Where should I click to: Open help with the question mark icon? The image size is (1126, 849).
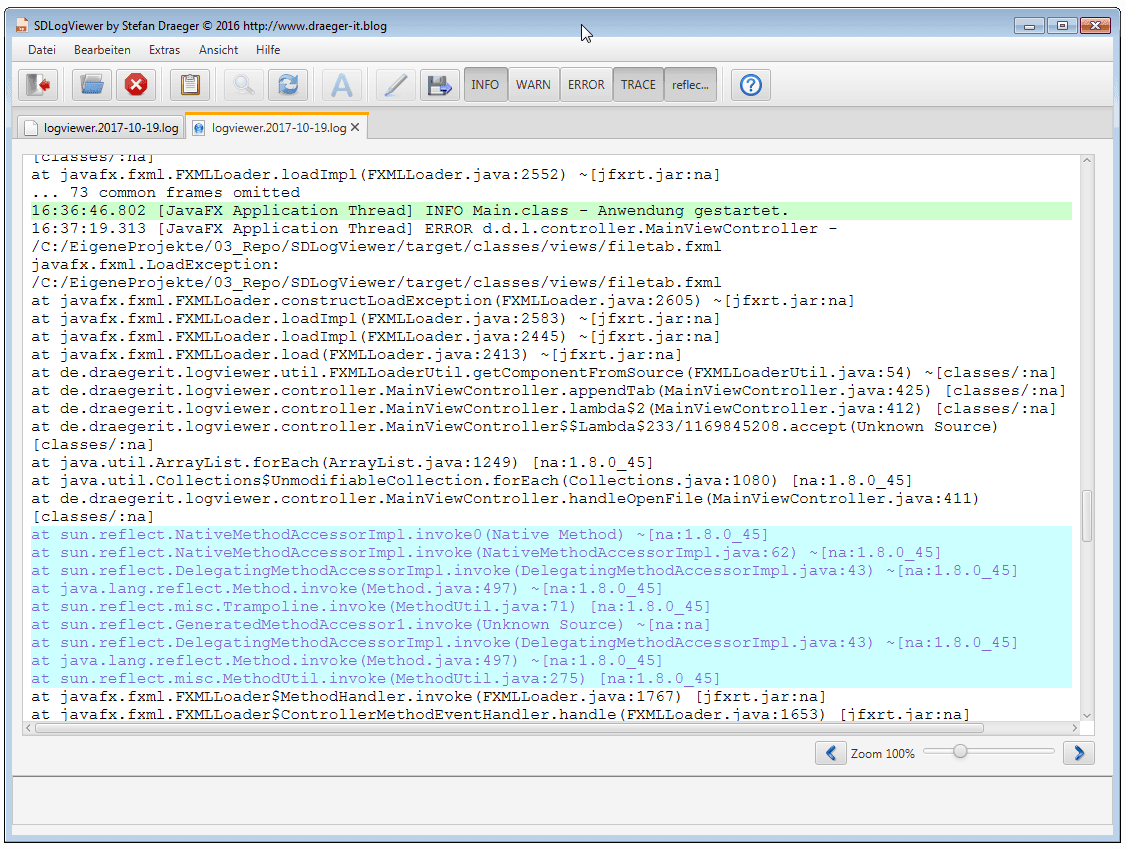point(751,85)
